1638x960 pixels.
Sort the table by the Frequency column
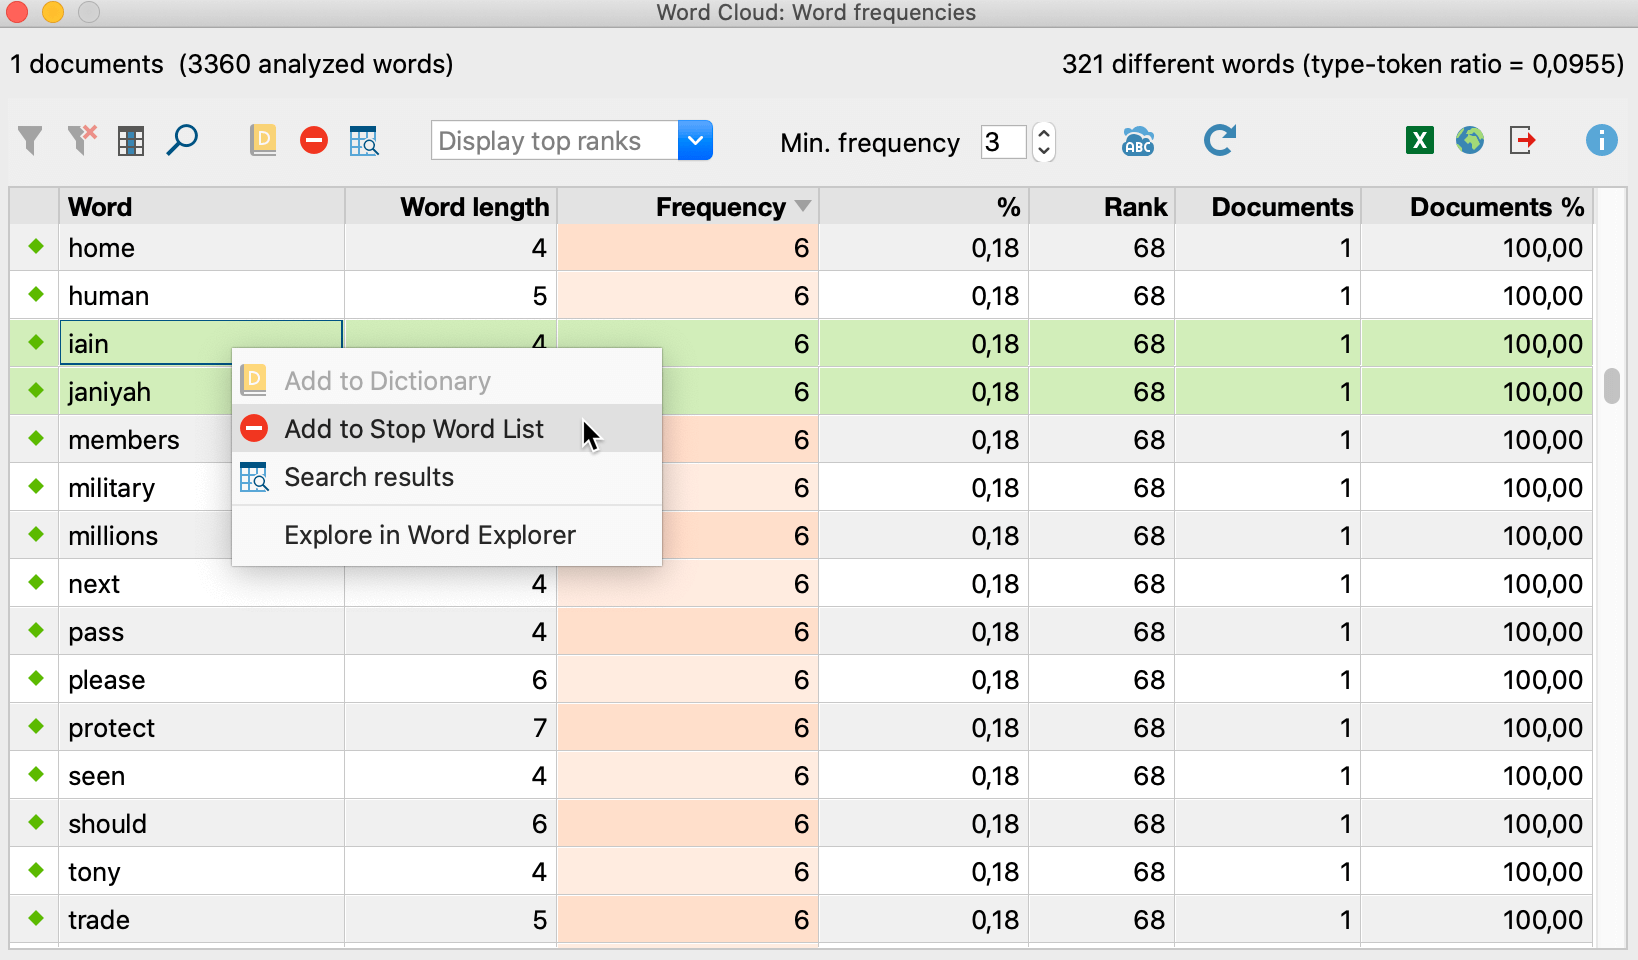pos(720,206)
